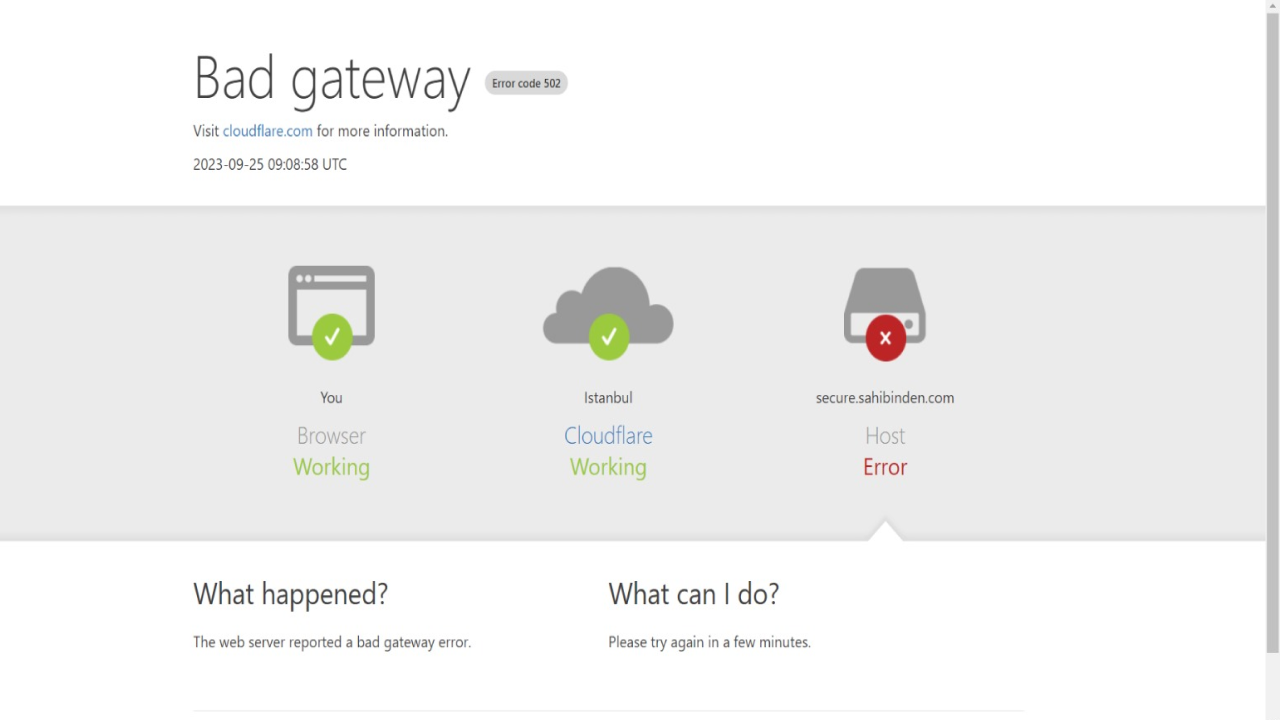
Task: Click the green checkmark on cloud icon
Action: (608, 337)
